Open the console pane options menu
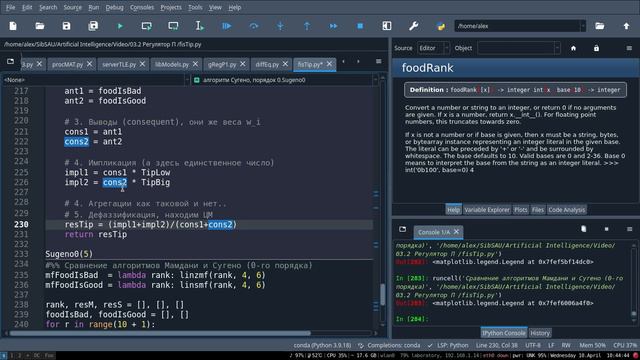The width and height of the screenshot is (640, 360). pos(629,229)
